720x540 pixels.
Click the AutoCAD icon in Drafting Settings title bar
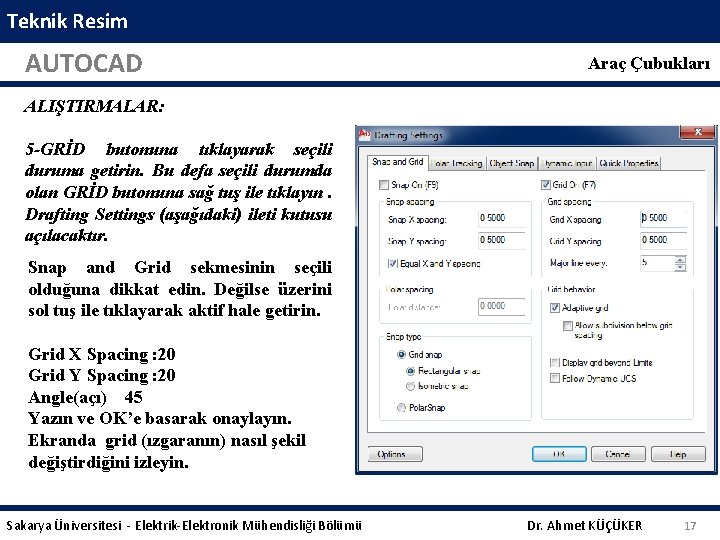365,134
